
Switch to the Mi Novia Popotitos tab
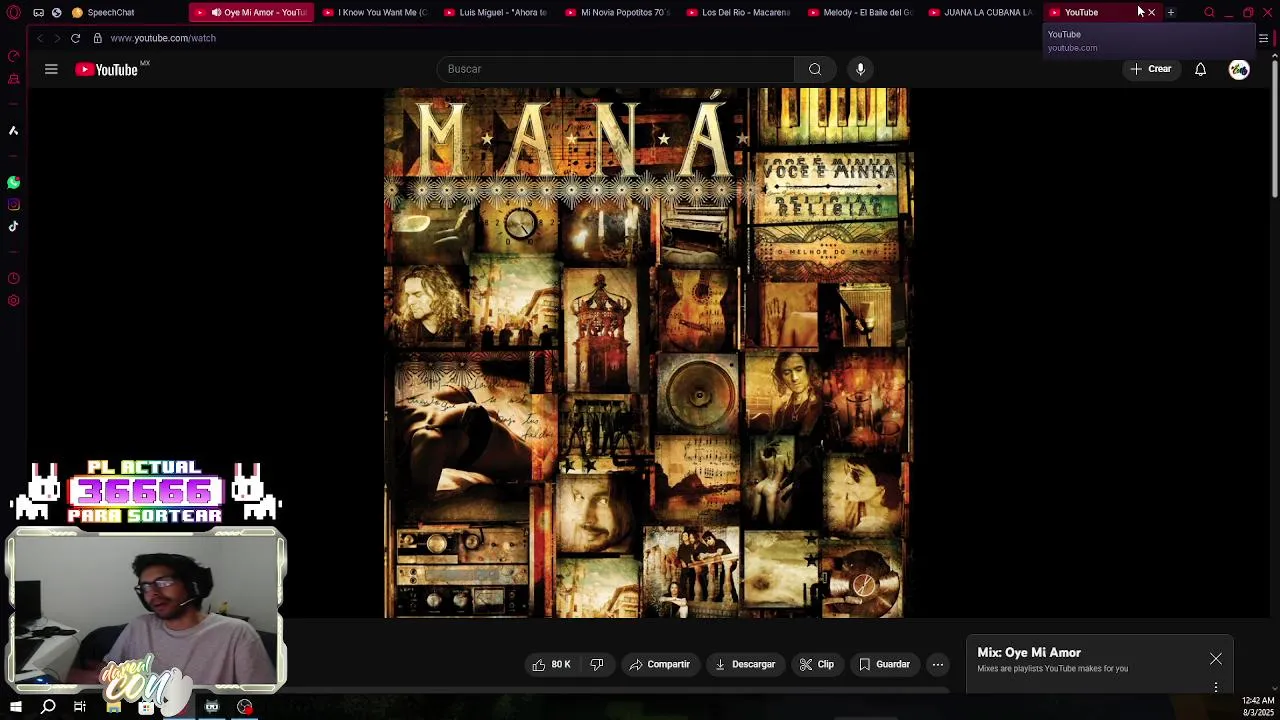pyautogui.click(x=618, y=12)
